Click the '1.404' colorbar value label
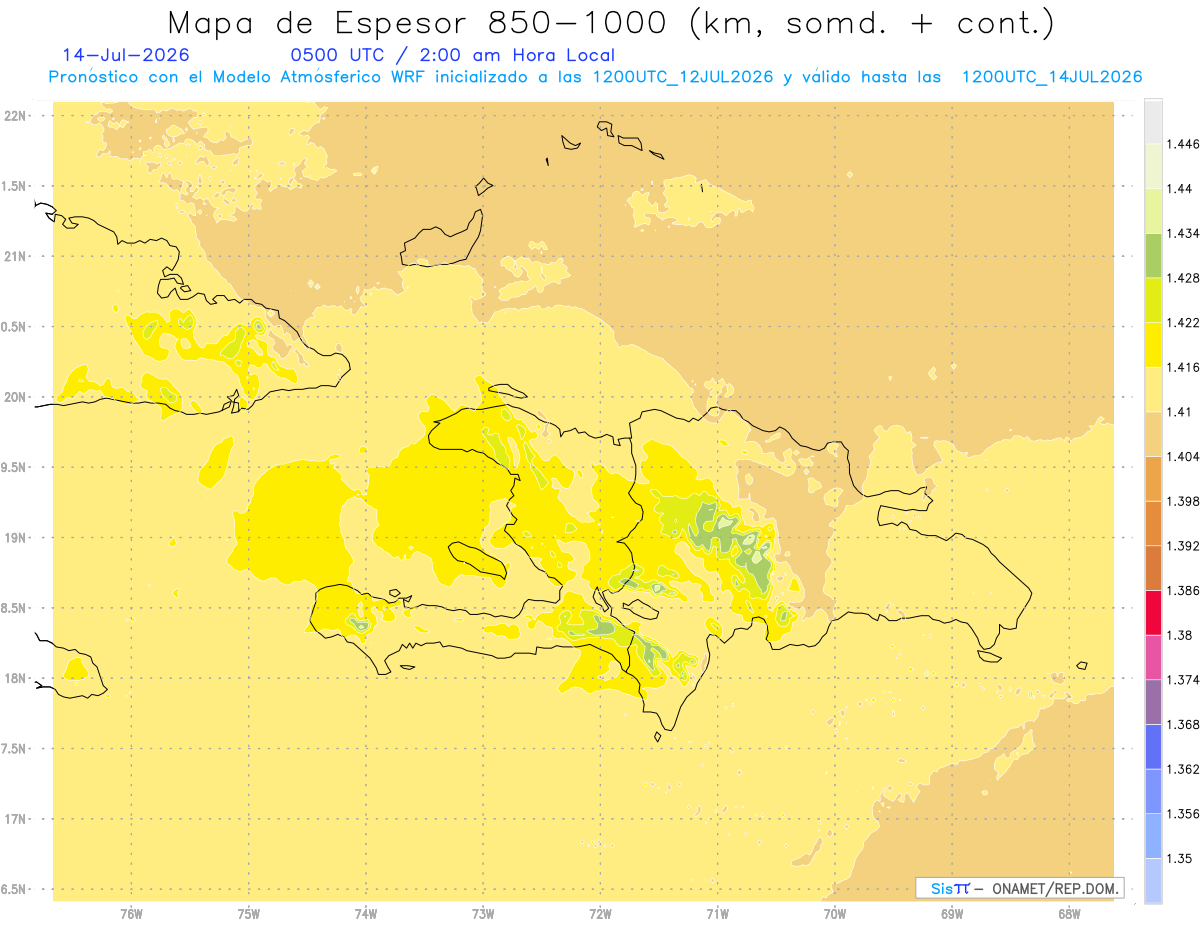This screenshot has width=1200, height=927. (1183, 456)
